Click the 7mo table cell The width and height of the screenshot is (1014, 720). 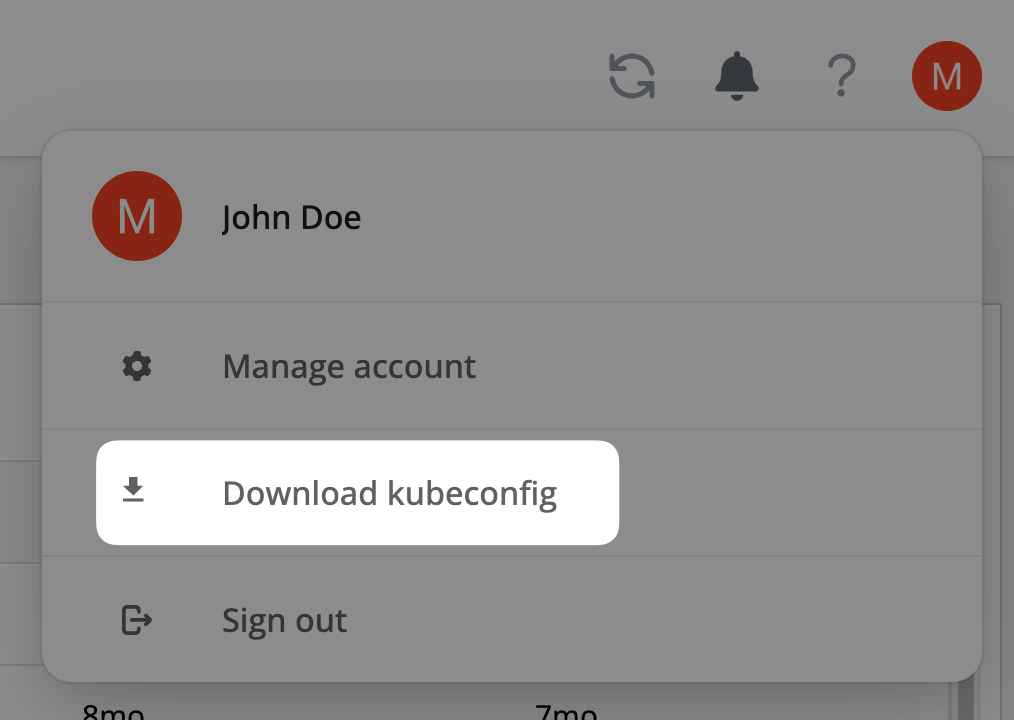coord(566,712)
